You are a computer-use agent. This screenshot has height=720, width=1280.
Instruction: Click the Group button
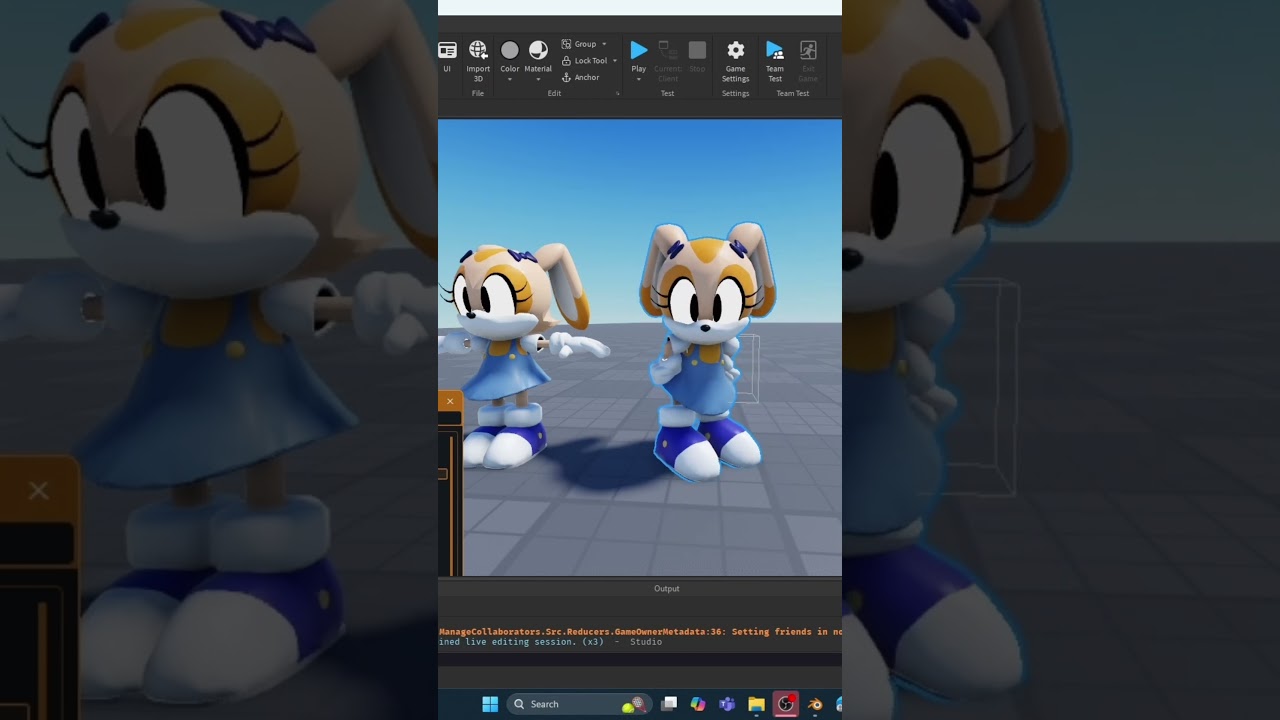point(579,44)
